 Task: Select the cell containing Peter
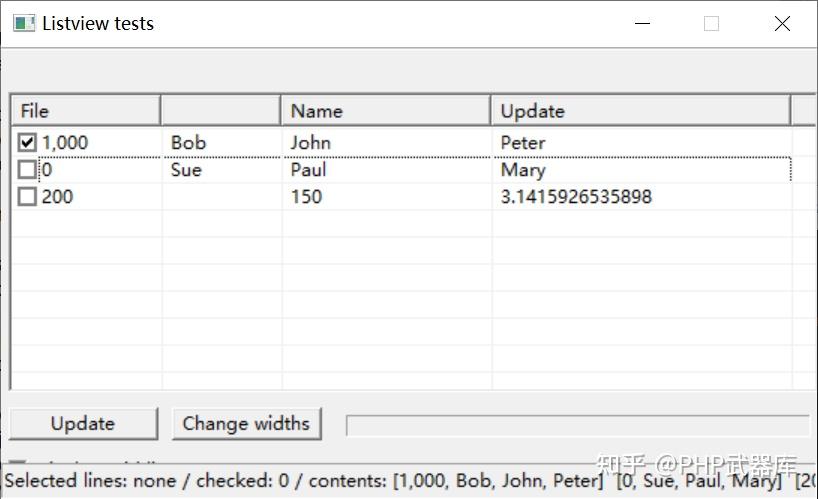(523, 142)
